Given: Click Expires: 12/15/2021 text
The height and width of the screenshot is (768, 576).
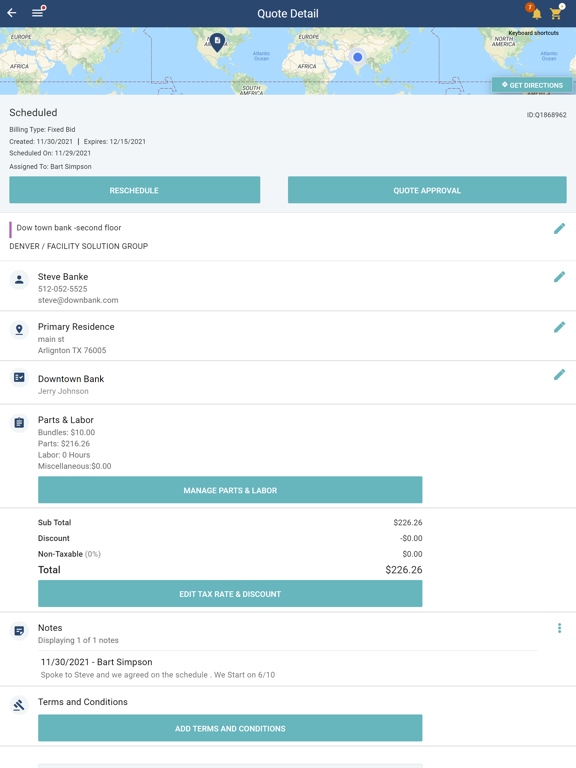Looking at the screenshot, I should (x=115, y=142).
